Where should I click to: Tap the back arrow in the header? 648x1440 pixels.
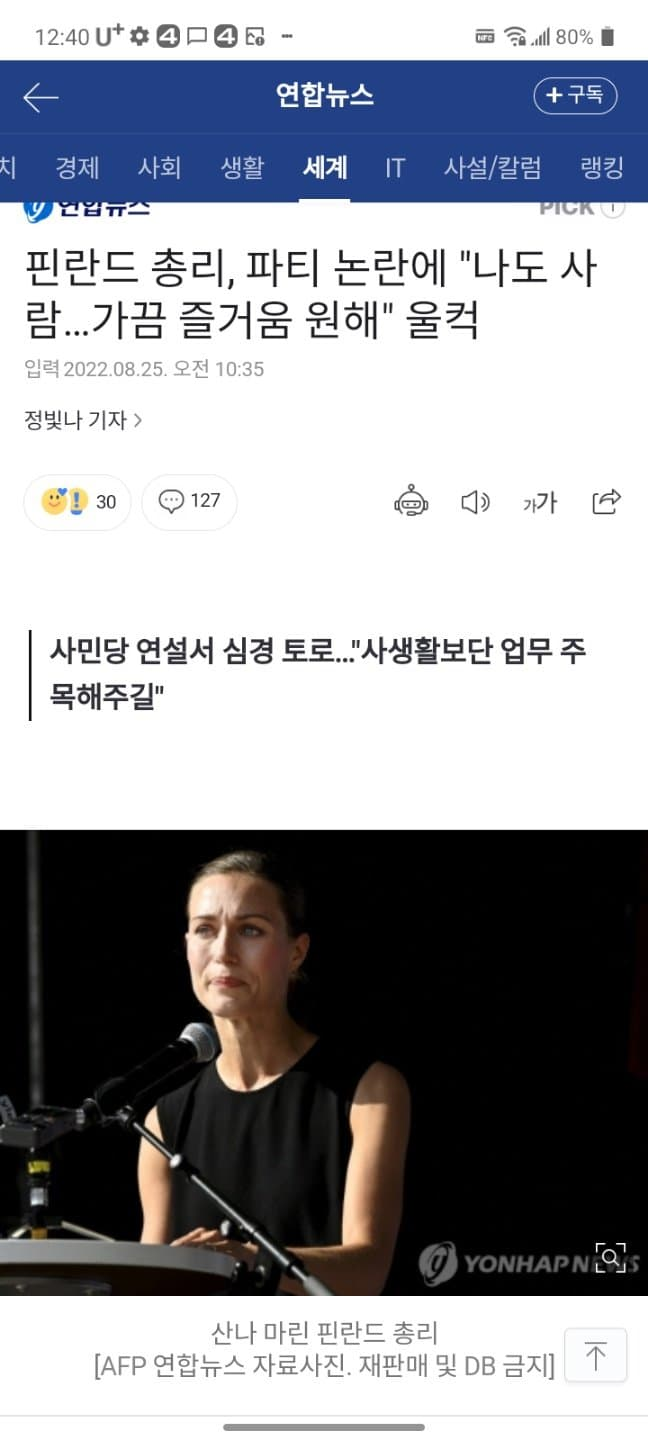pyautogui.click(x=40, y=97)
